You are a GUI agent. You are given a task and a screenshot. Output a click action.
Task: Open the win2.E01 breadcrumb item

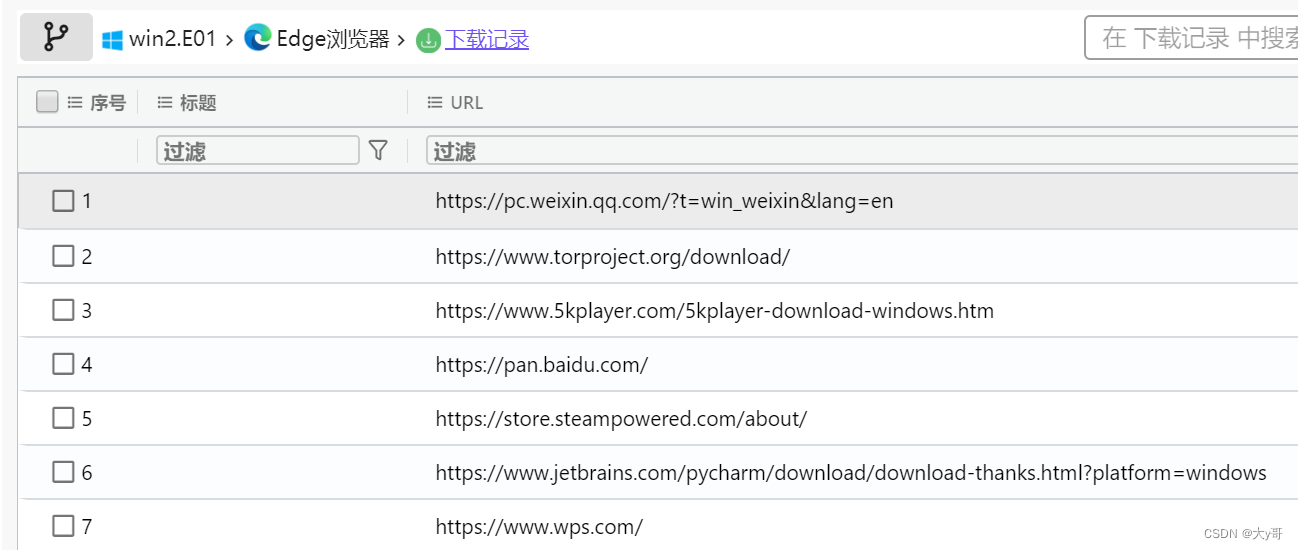172,40
